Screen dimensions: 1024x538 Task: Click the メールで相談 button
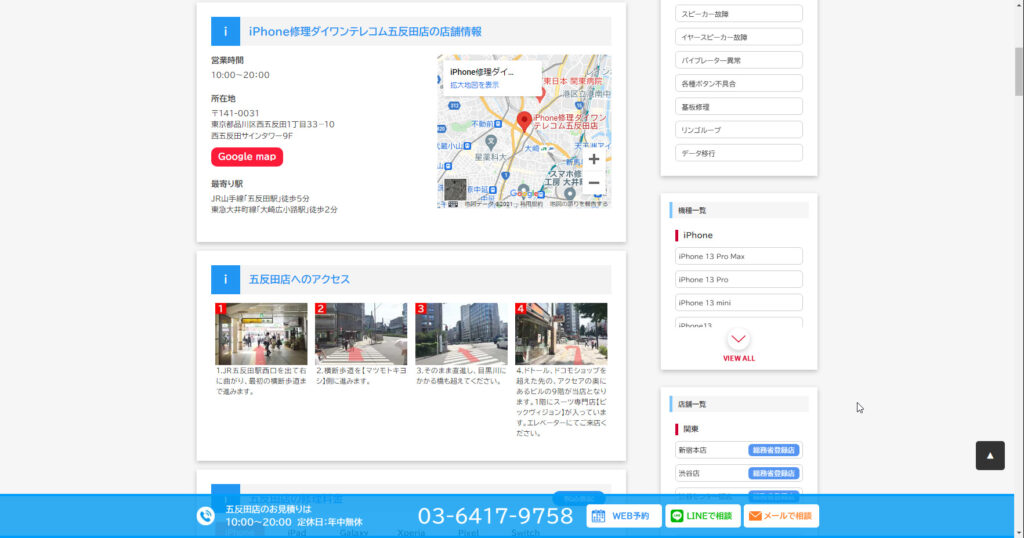781,516
